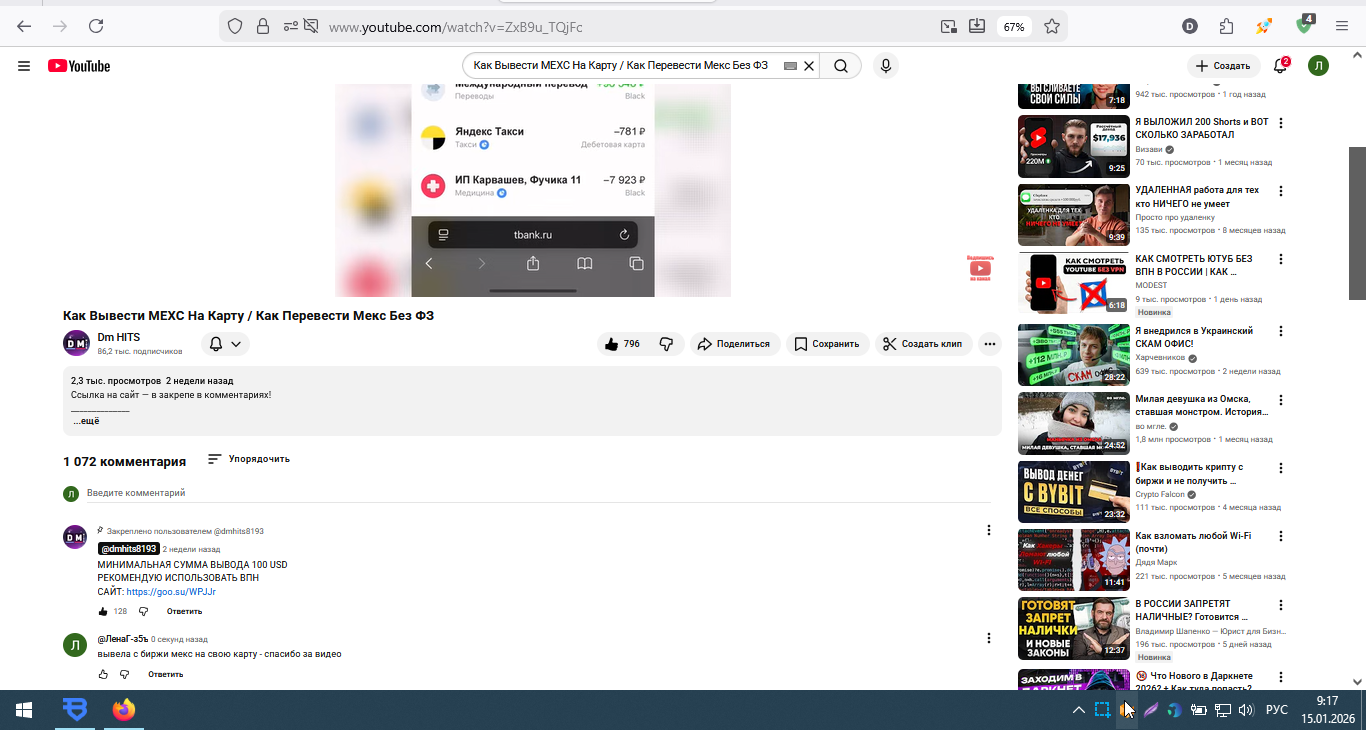Open the Dm HITS channel name link
Viewport: 1366px width, 730px height.
pos(119,338)
